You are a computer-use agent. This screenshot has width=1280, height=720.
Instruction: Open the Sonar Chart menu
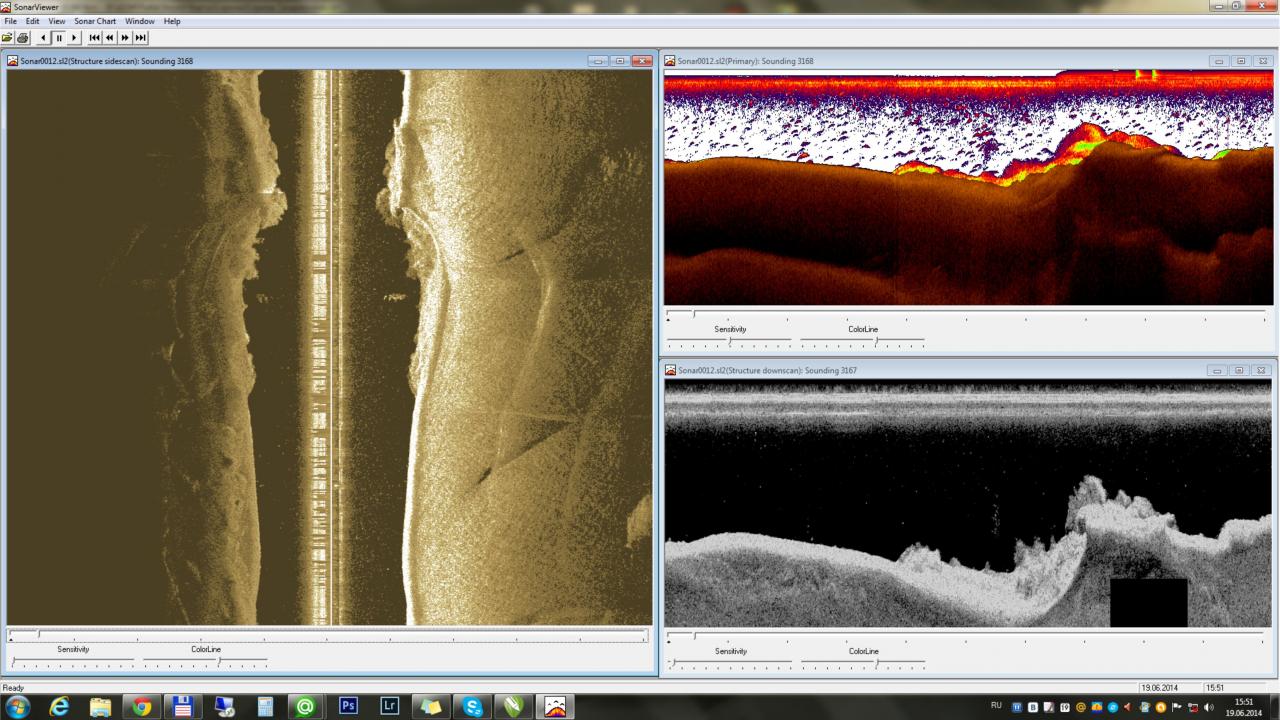click(95, 21)
